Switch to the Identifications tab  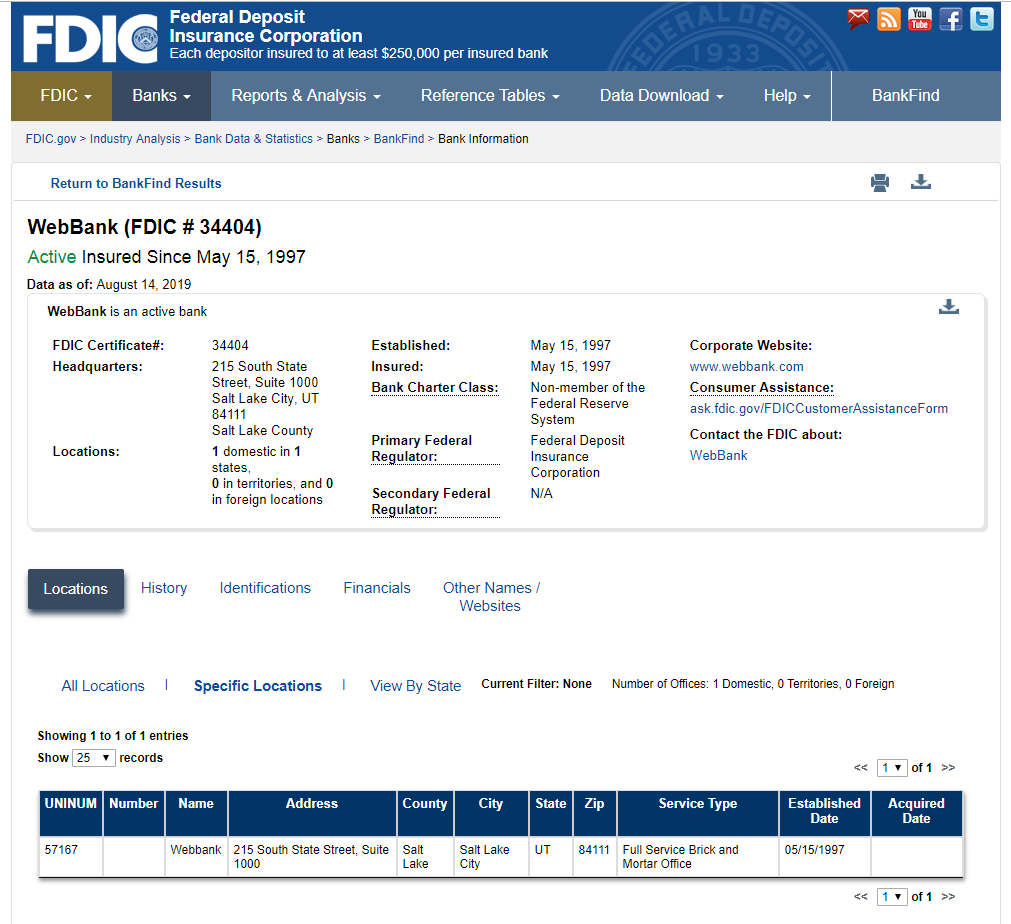(x=265, y=588)
